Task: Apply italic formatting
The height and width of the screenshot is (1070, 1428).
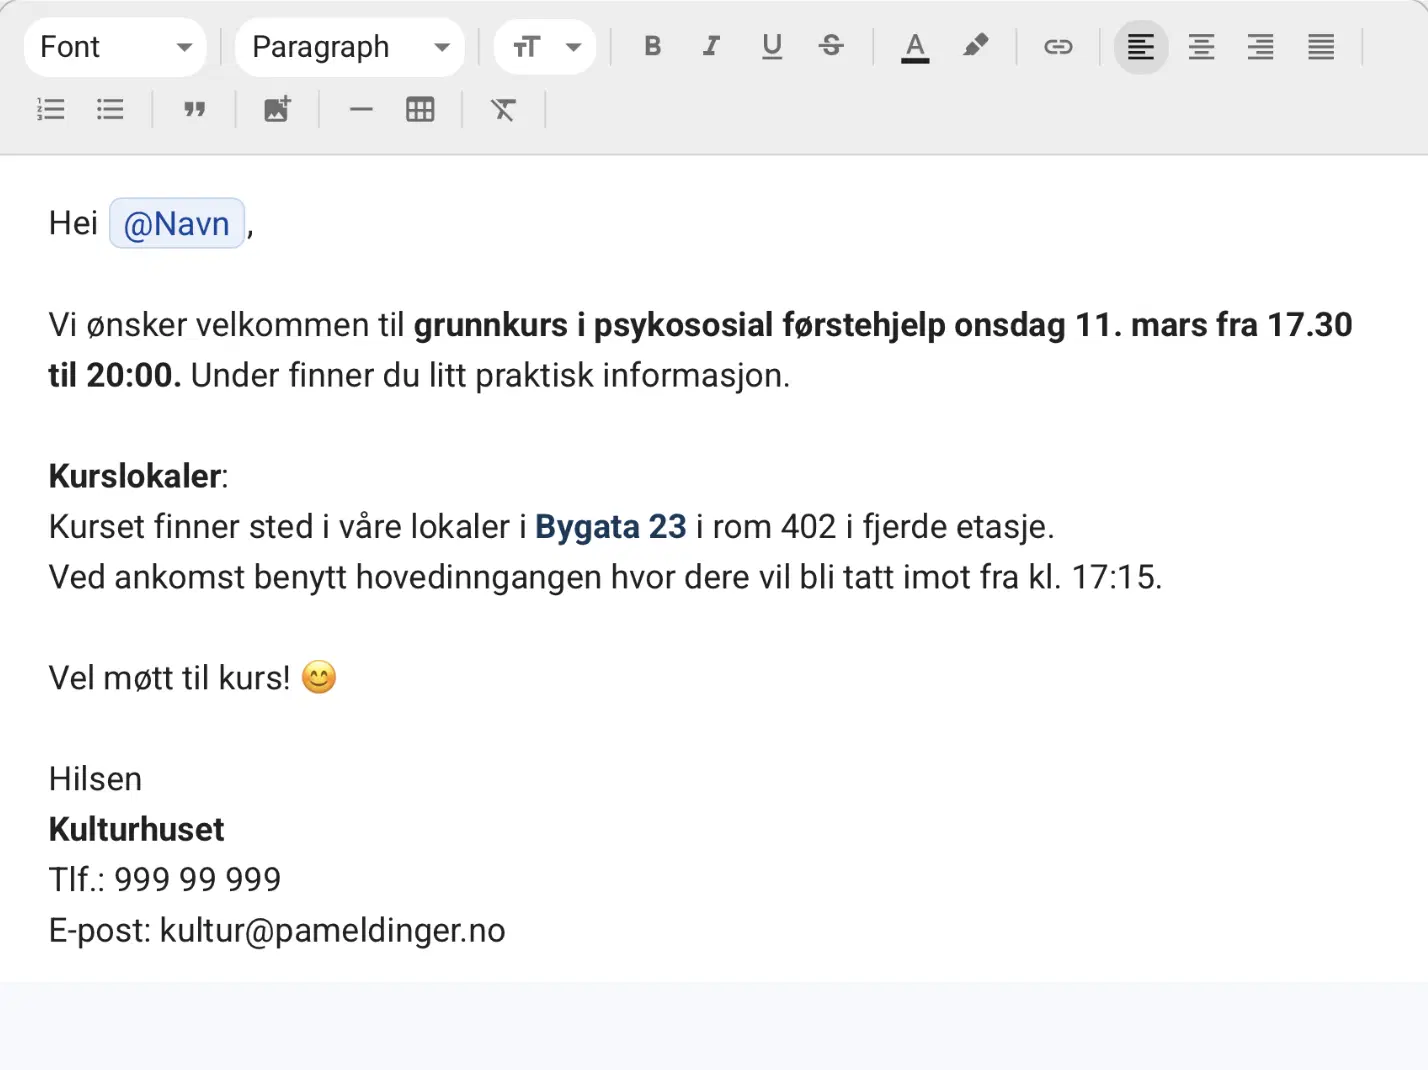Action: click(711, 46)
